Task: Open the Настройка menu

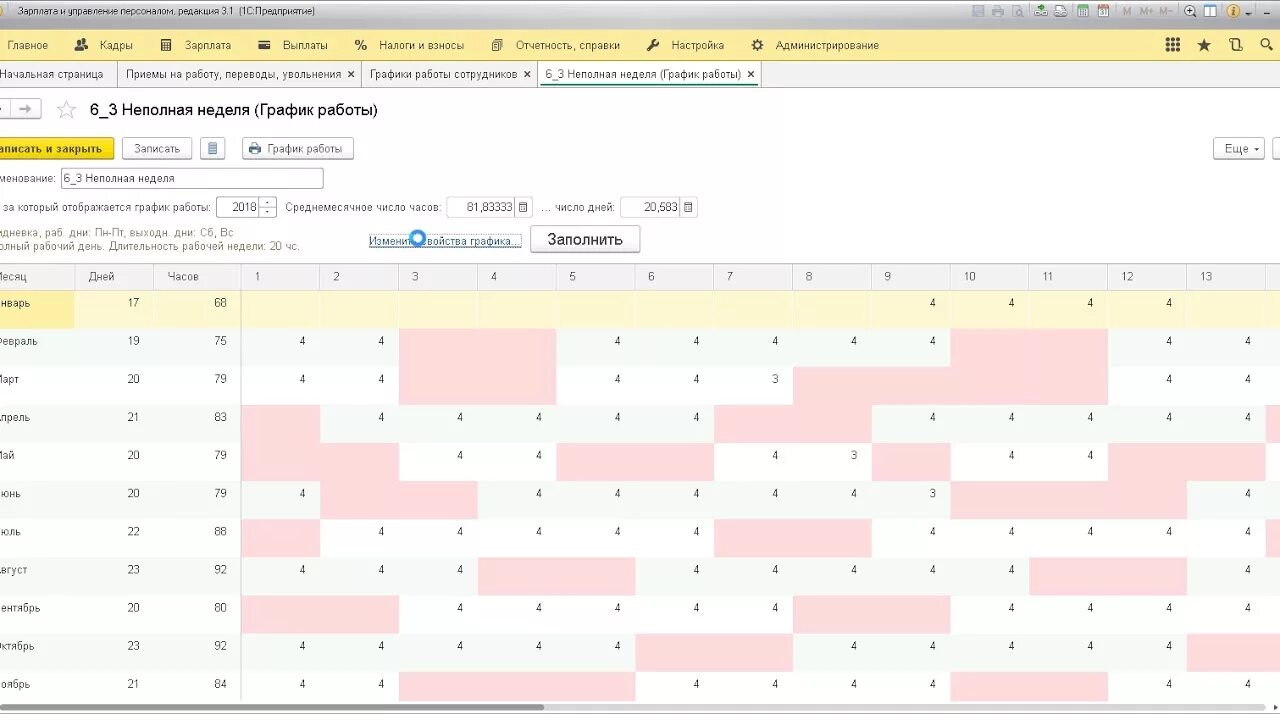Action: coord(685,45)
